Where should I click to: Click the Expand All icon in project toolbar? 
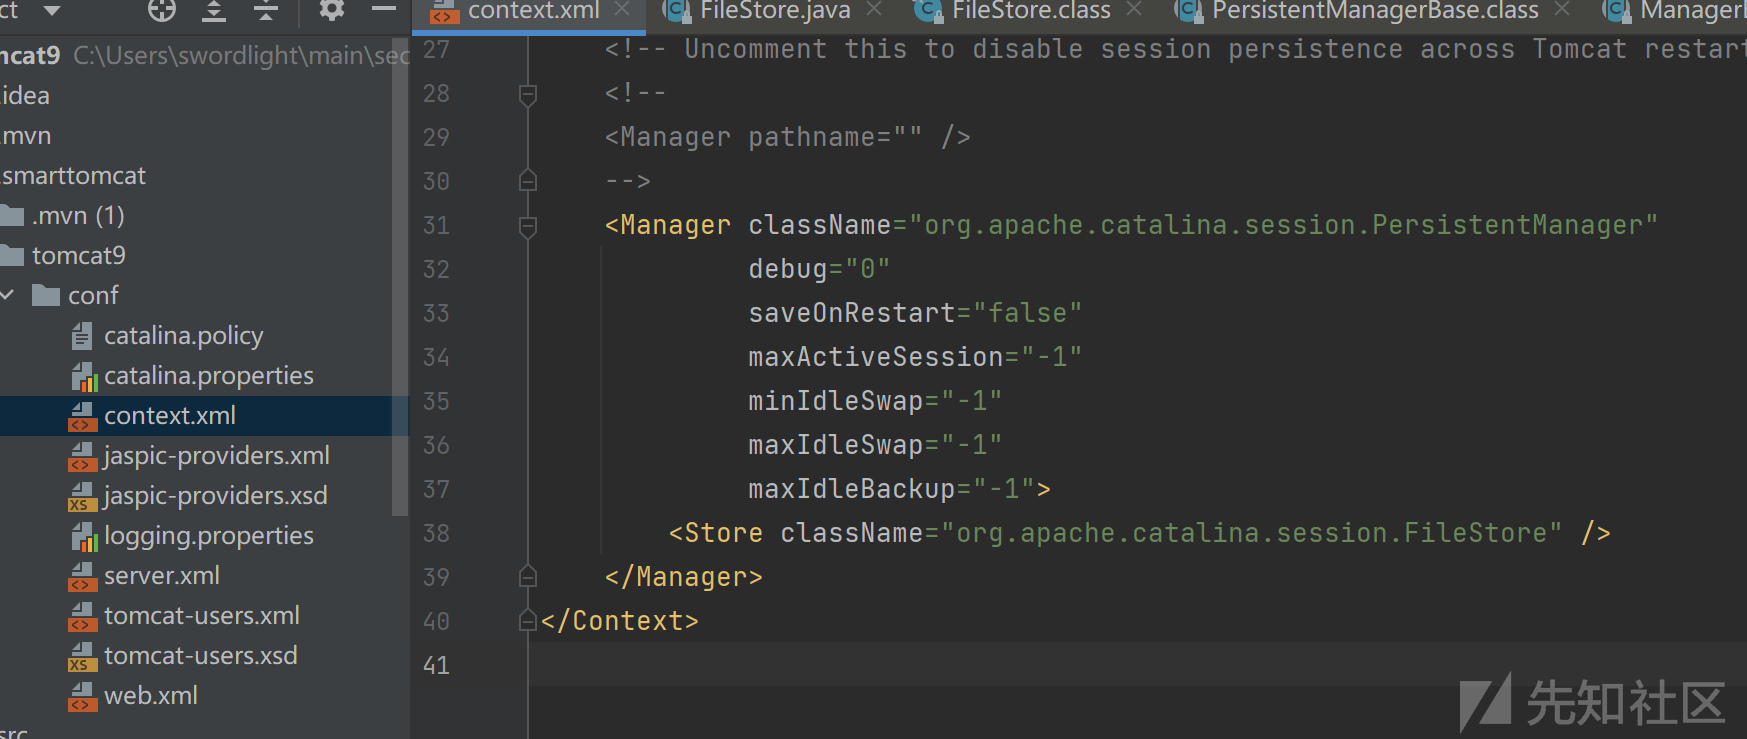(214, 10)
